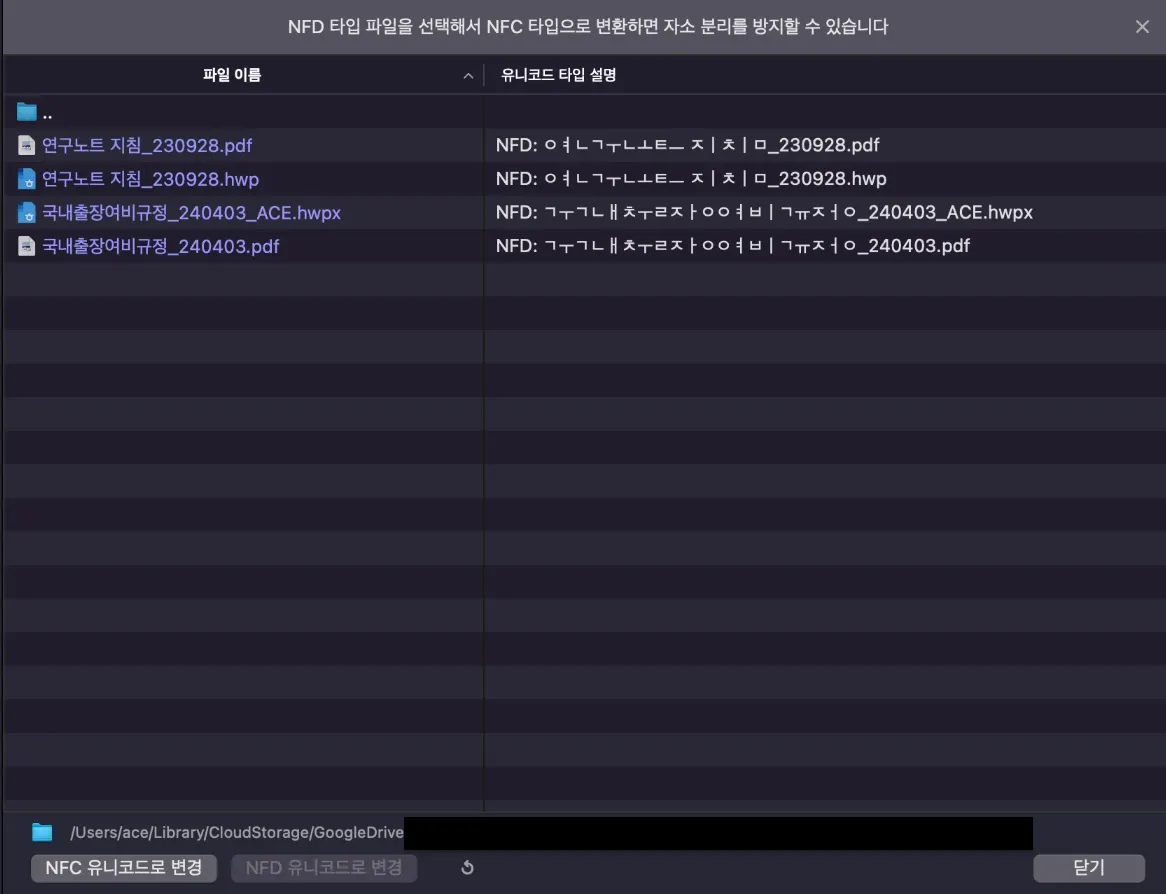The height and width of the screenshot is (894, 1166).
Task: Sort by the 파일 이름 column header
Action: pos(232,74)
